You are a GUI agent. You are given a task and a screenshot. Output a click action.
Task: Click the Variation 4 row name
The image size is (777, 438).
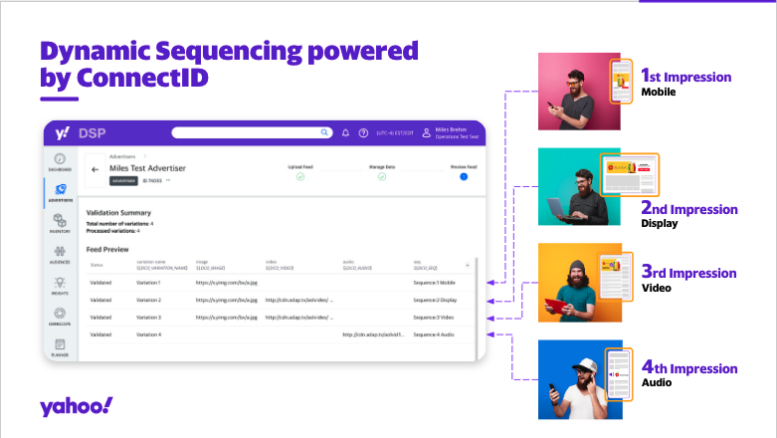(149, 334)
